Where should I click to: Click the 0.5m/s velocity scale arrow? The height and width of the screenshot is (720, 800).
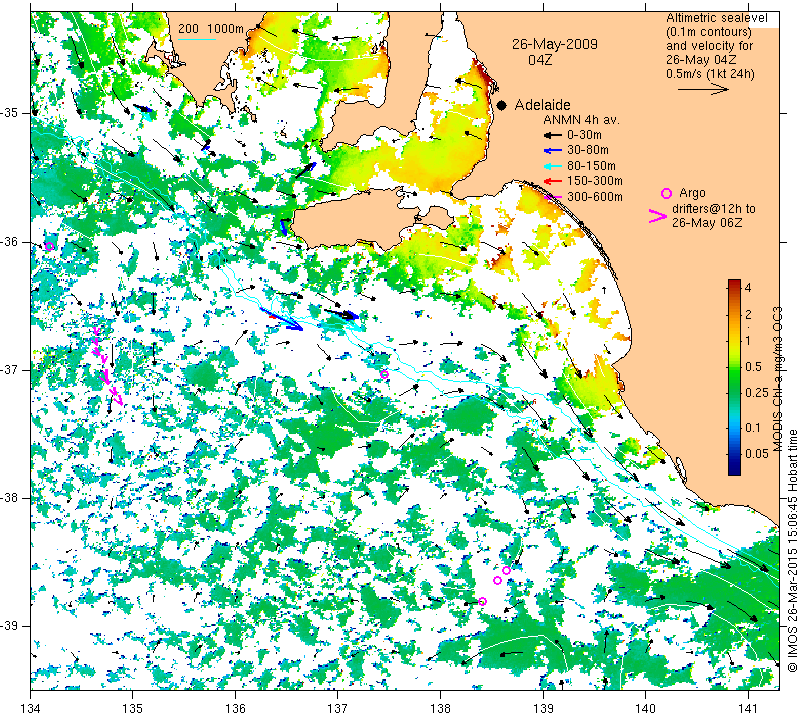[704, 88]
